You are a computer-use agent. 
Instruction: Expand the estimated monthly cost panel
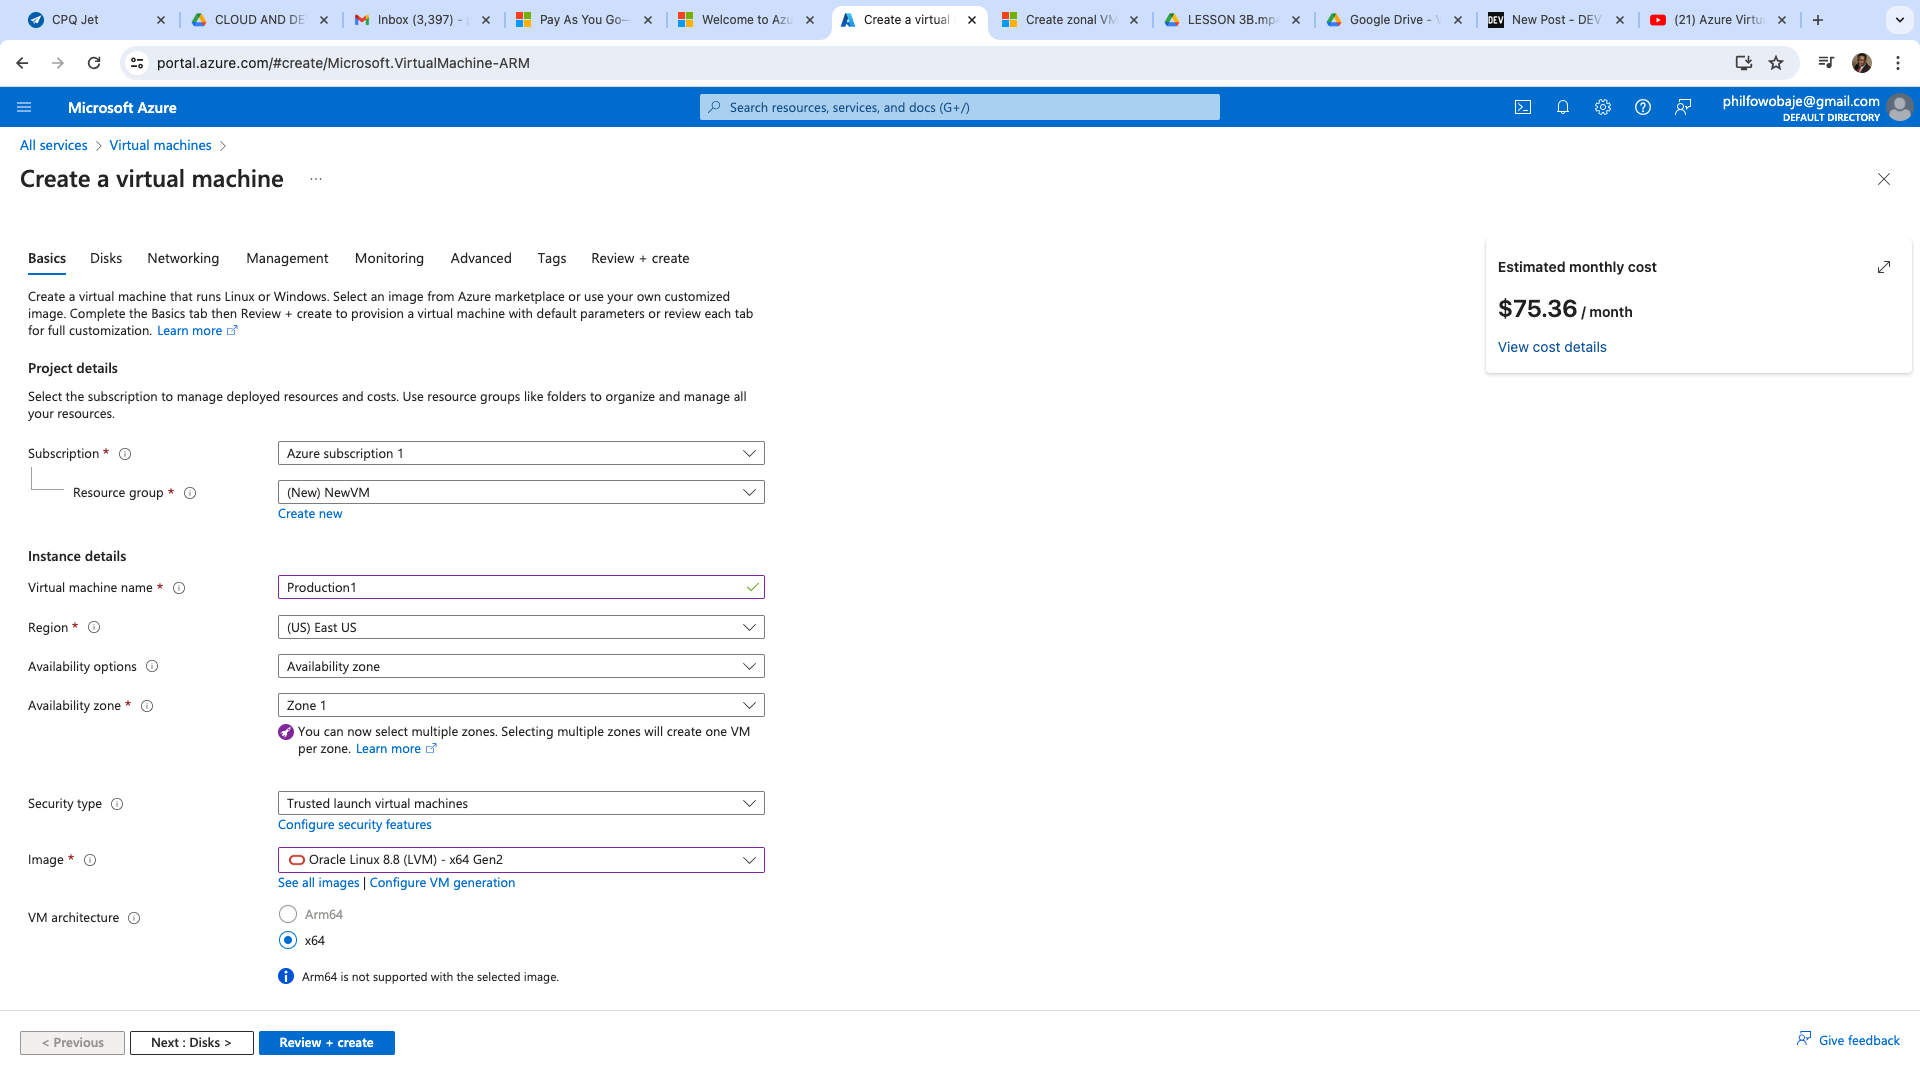point(1884,267)
